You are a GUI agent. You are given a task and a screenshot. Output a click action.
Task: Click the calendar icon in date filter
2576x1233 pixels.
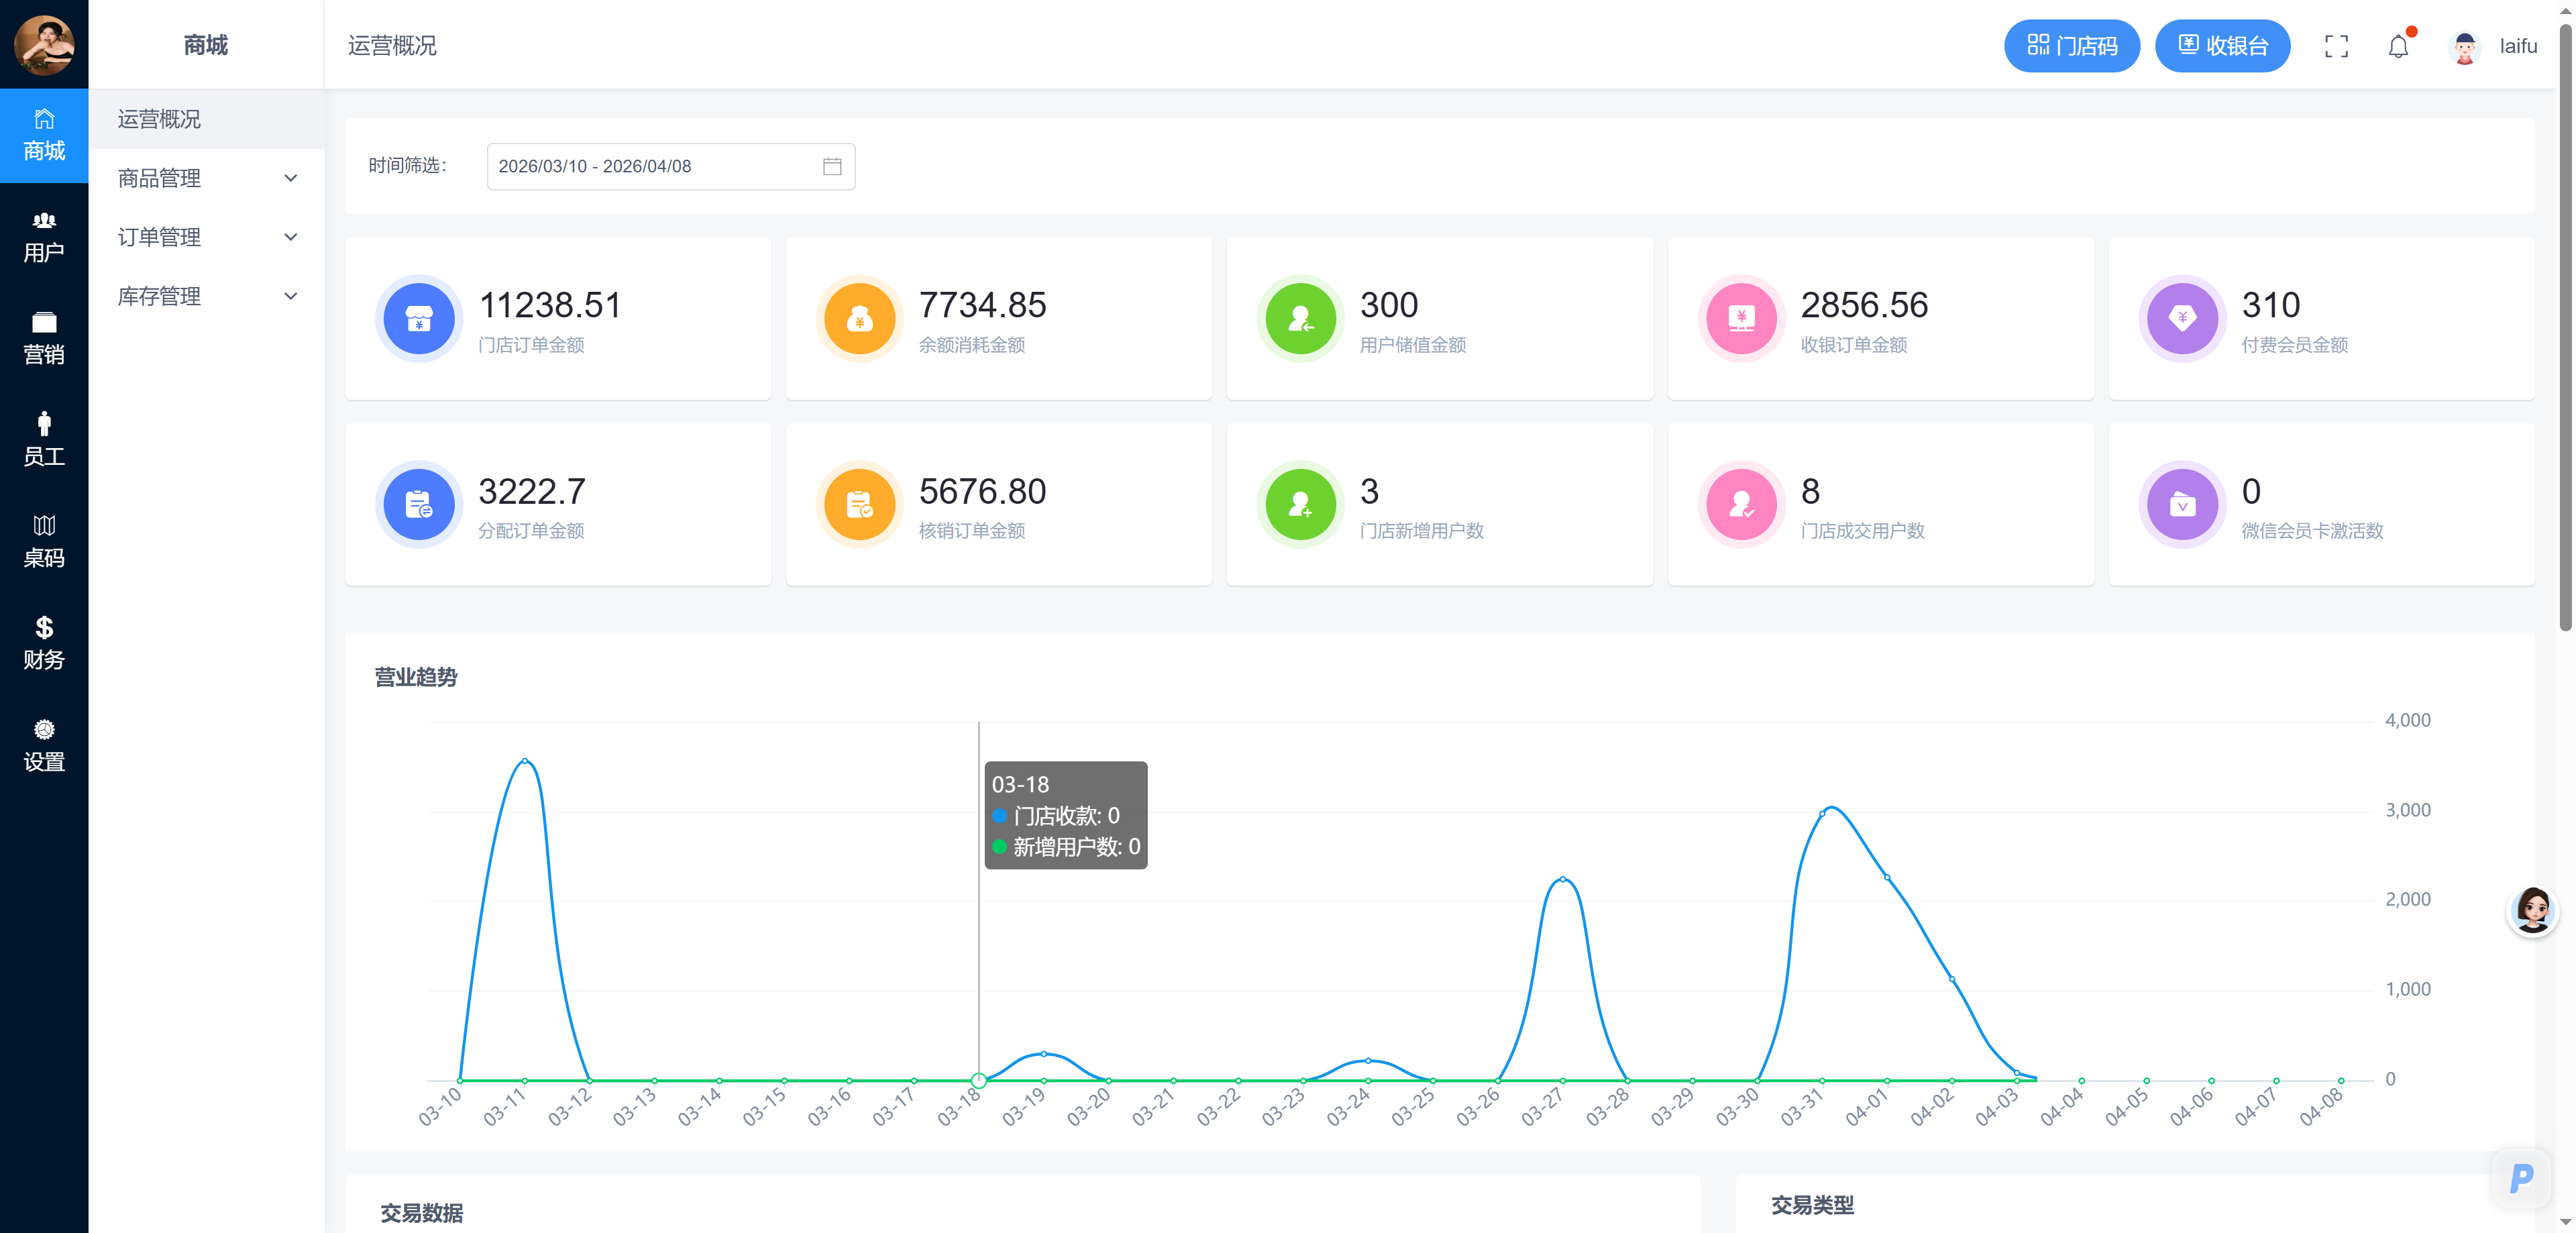tap(832, 166)
